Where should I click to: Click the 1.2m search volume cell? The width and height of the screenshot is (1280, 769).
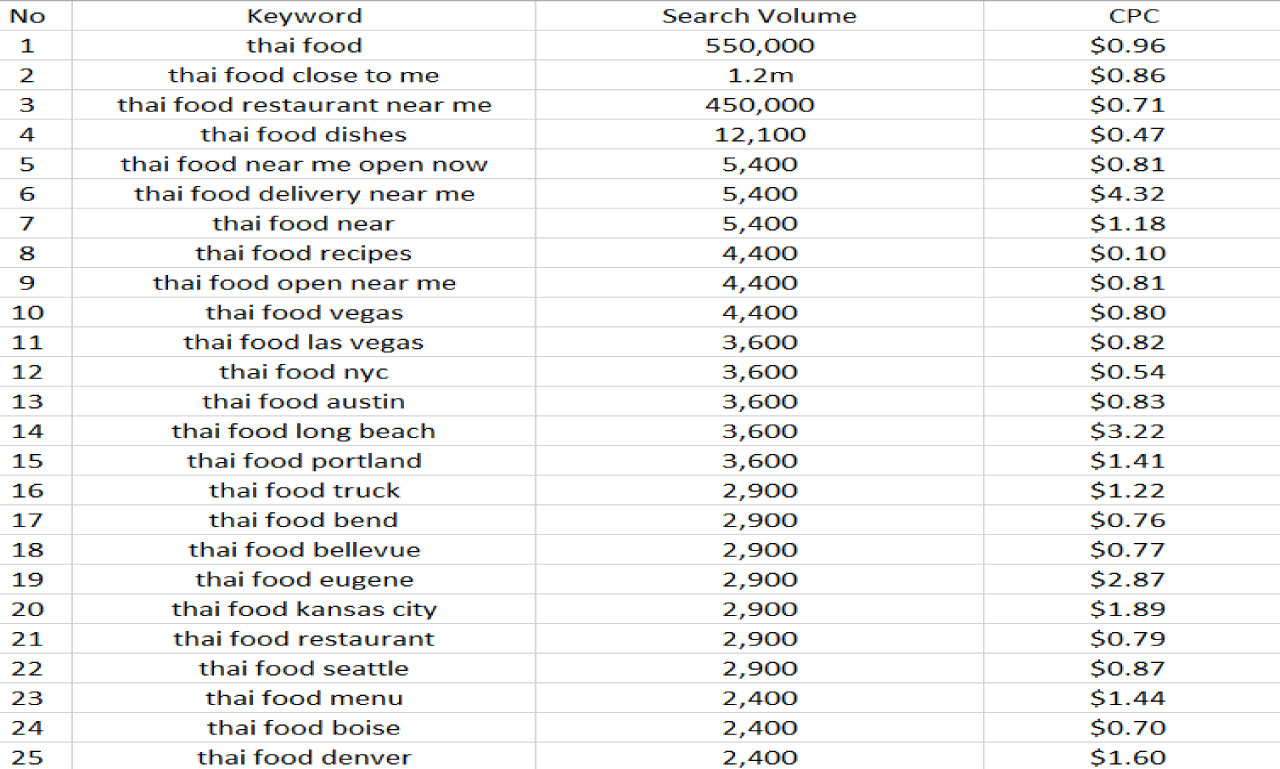pos(759,75)
